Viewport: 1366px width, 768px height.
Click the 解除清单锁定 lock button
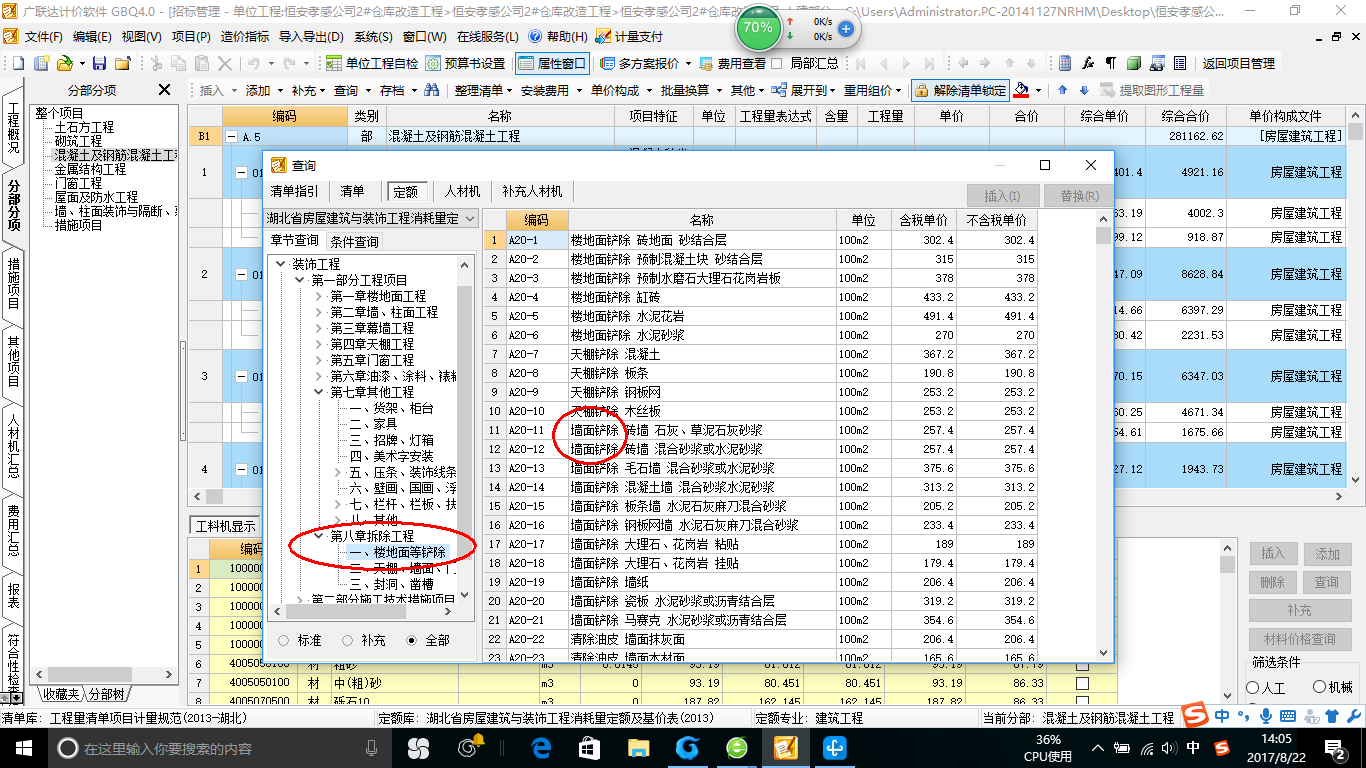960,90
